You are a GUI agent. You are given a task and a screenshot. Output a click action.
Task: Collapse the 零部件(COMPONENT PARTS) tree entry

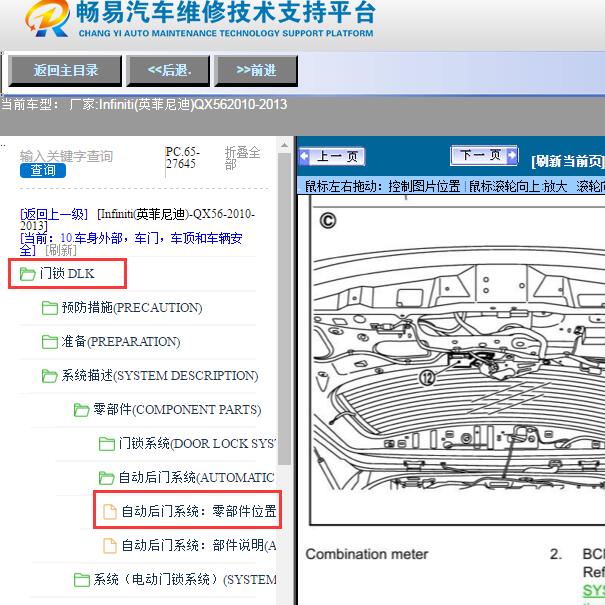coord(177,409)
